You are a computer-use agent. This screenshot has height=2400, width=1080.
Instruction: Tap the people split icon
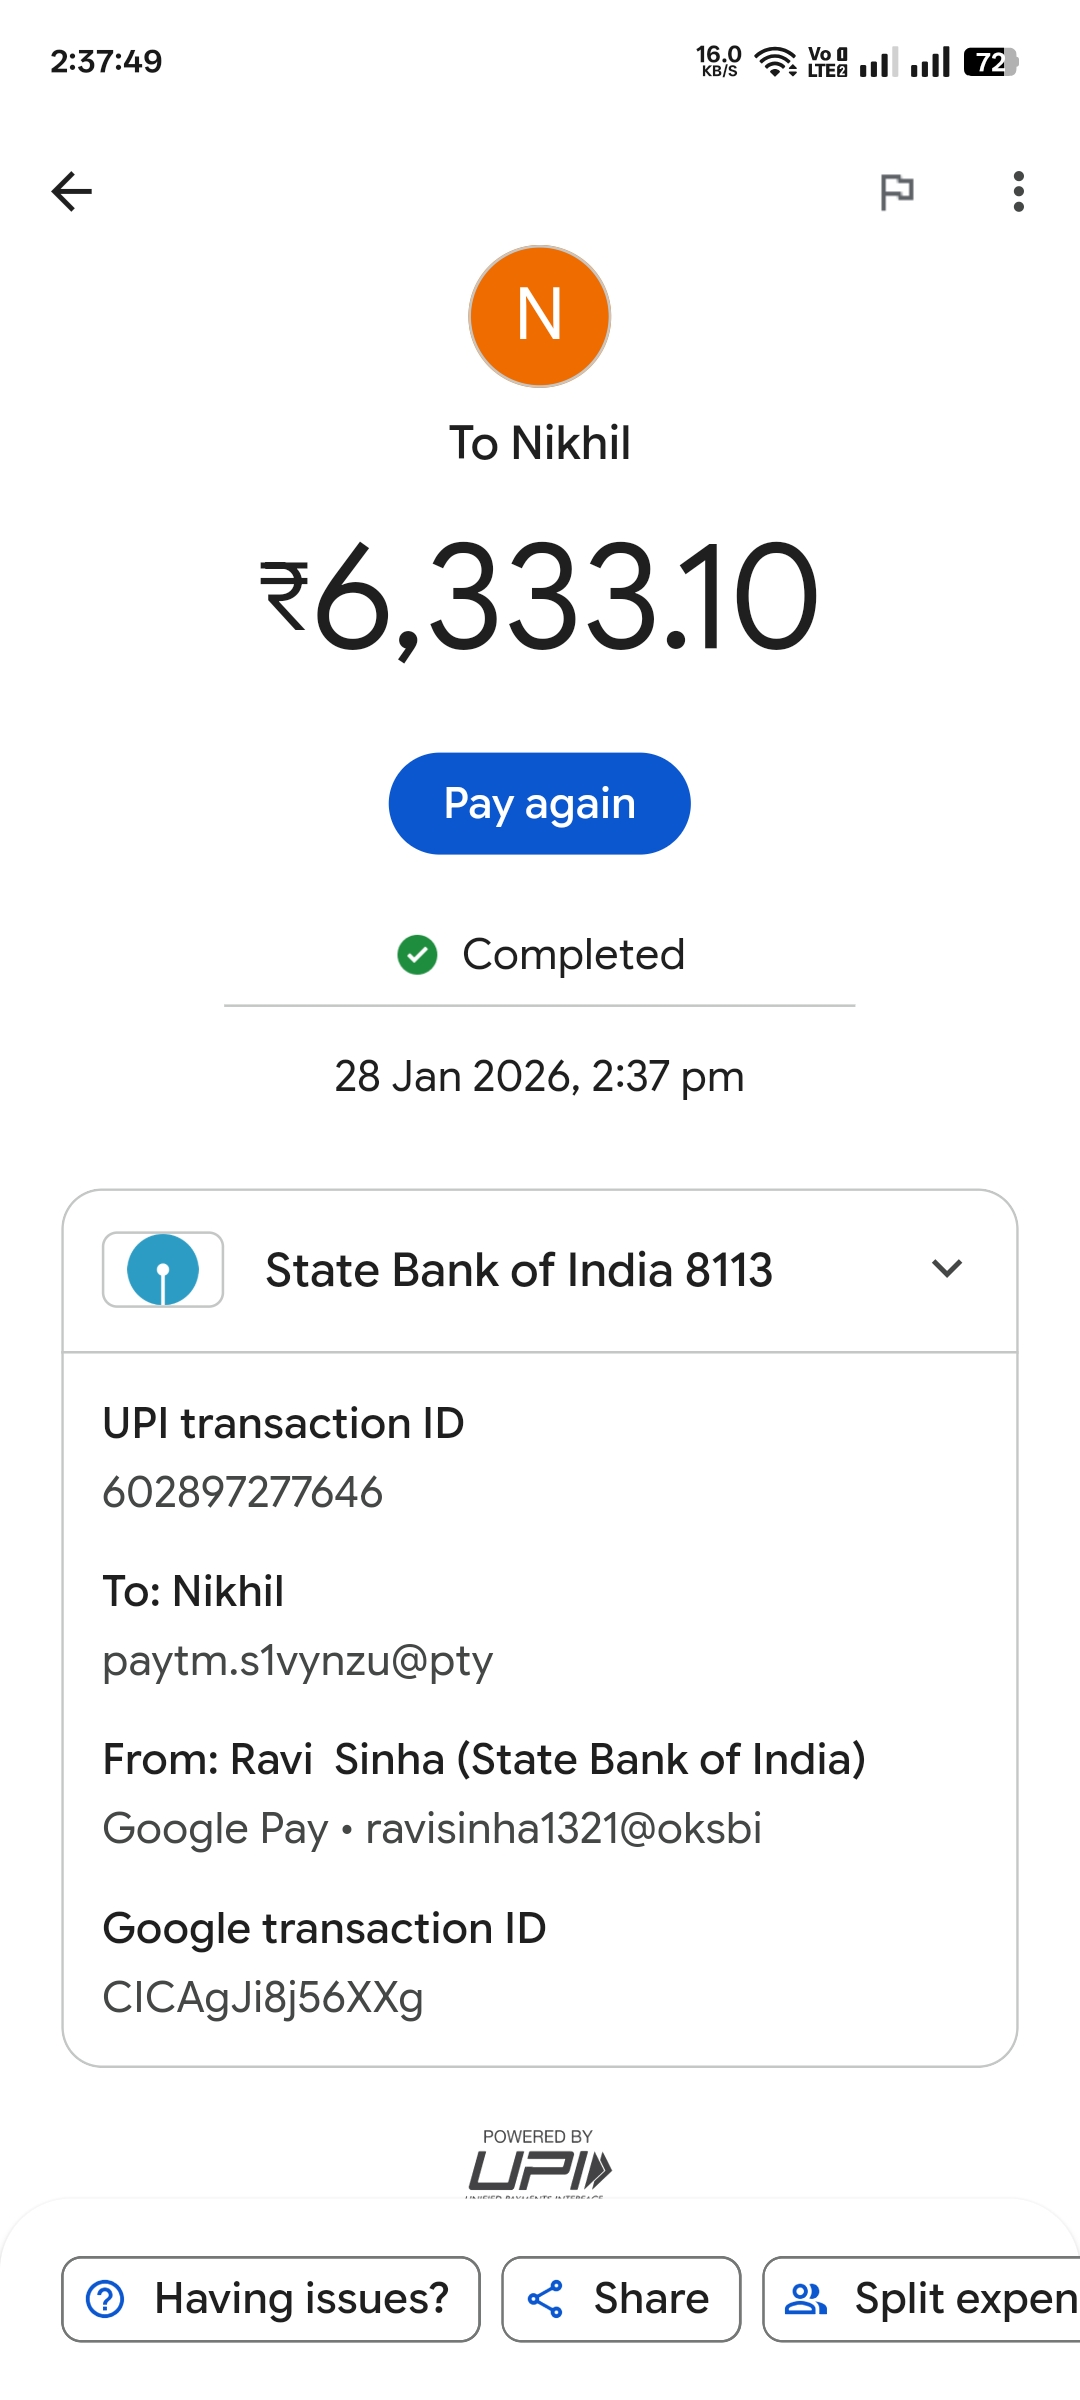pyautogui.click(x=806, y=2299)
